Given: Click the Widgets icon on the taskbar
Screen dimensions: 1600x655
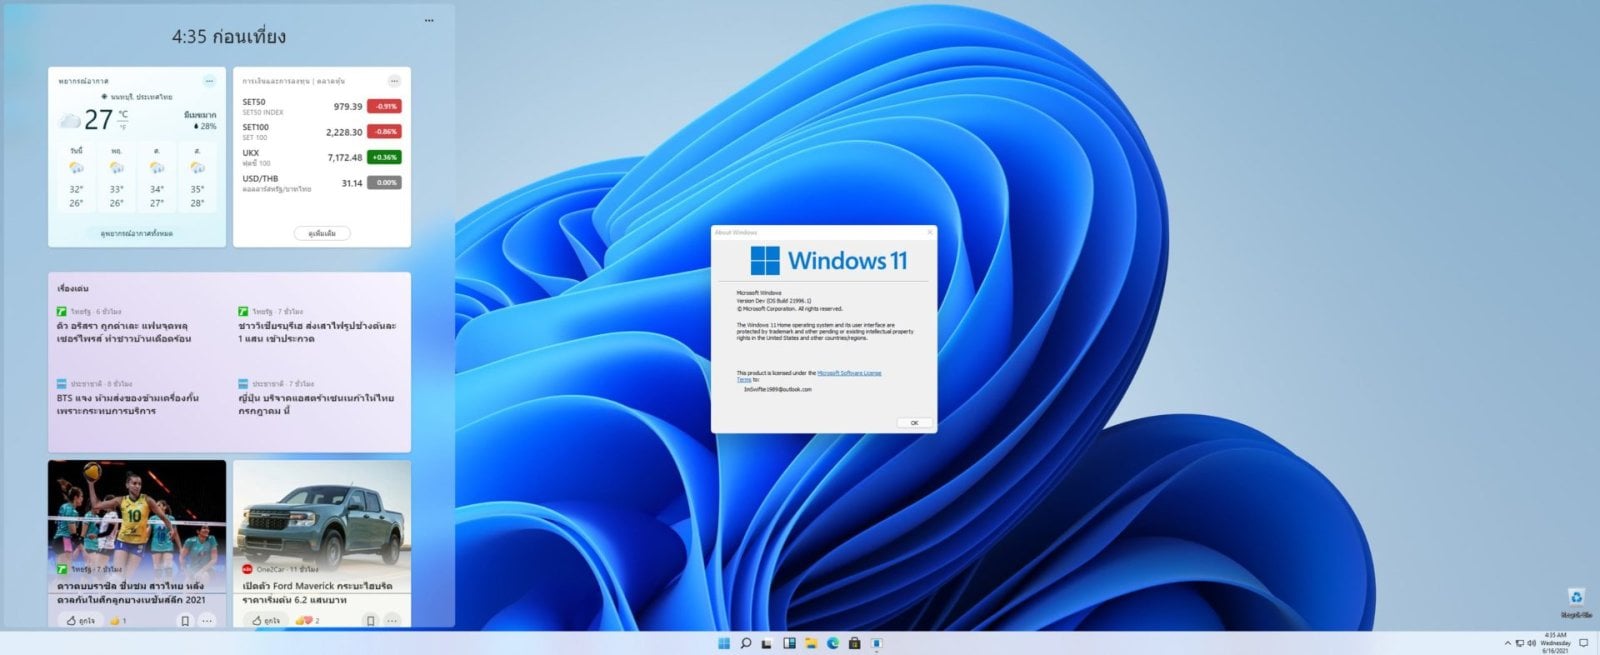Looking at the screenshot, I should tap(789, 643).
